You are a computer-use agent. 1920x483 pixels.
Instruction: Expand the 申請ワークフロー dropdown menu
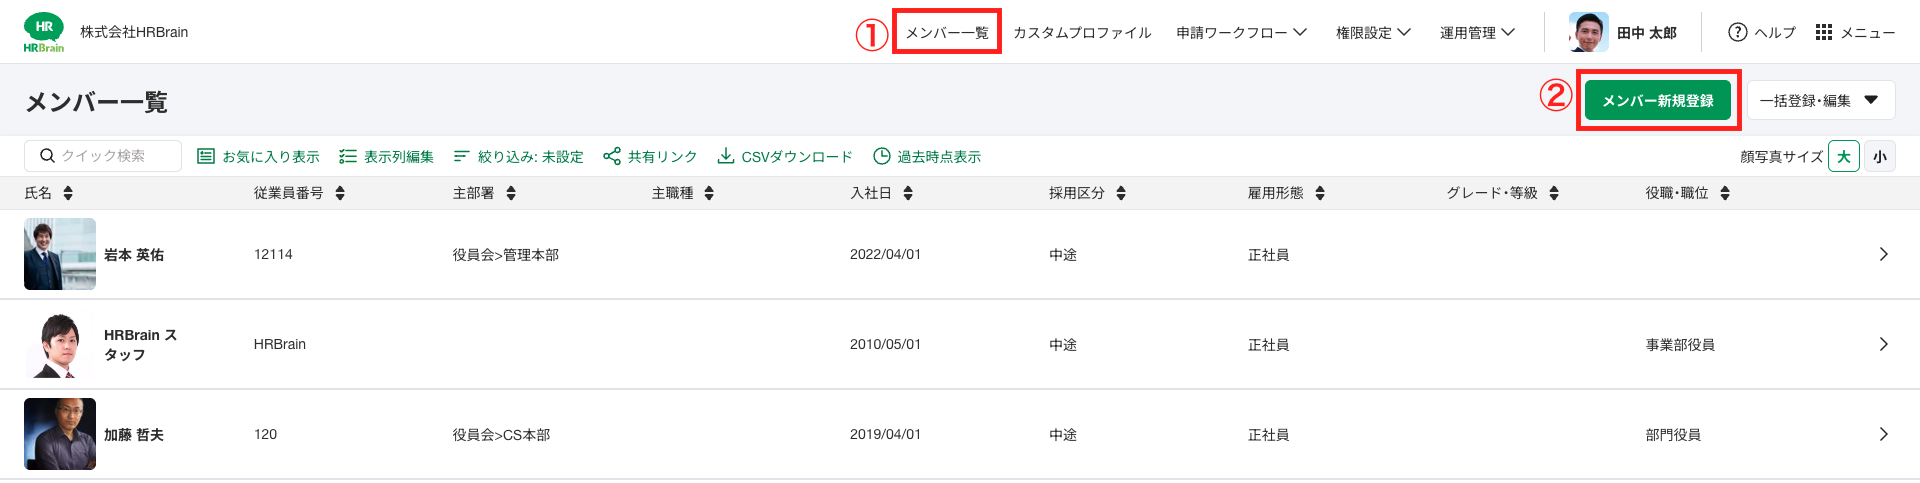click(1241, 33)
